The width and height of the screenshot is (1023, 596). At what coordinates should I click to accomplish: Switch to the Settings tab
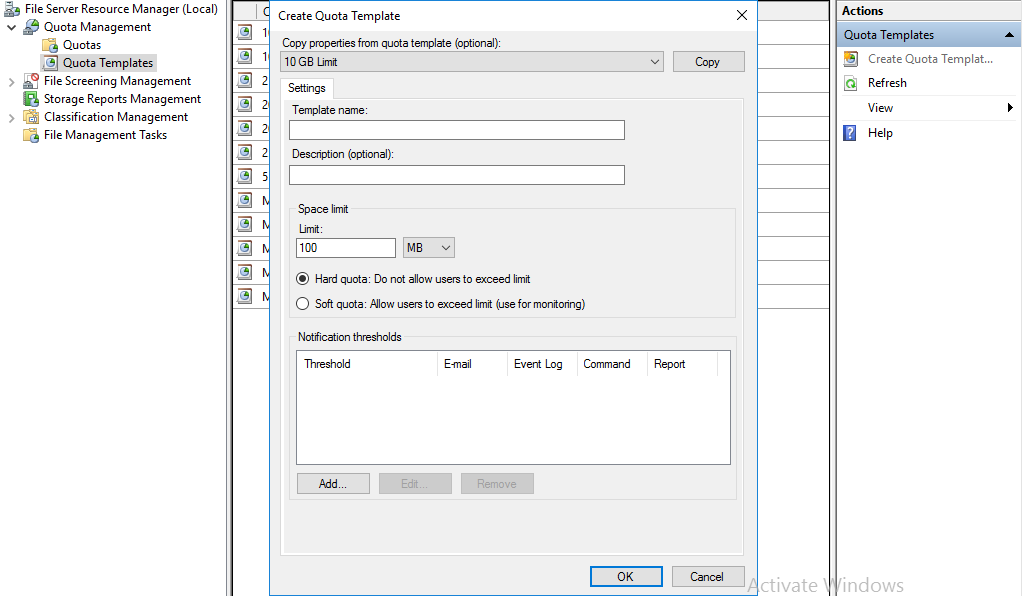tap(306, 88)
